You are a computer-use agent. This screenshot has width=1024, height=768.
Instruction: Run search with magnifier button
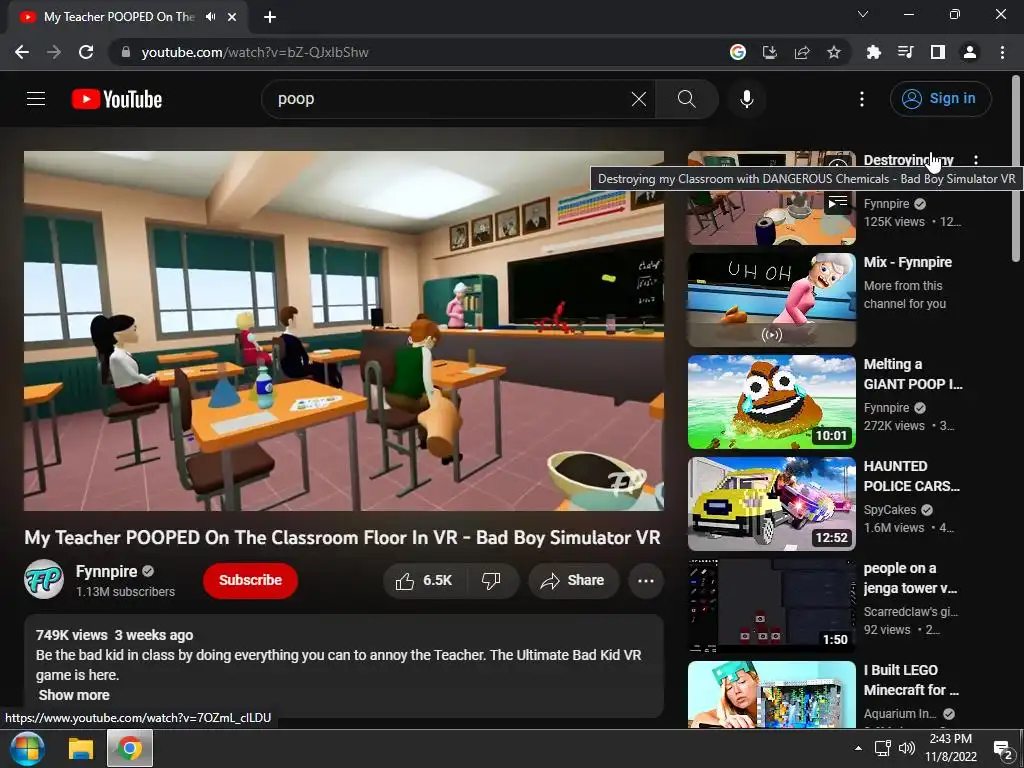click(x=686, y=99)
